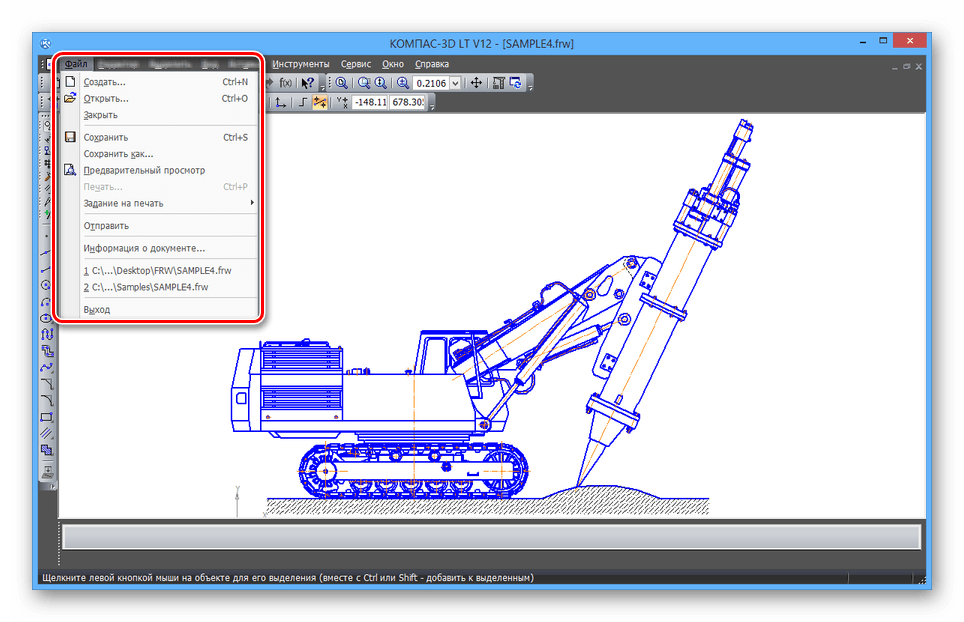
Task: Choose 'Создать...' from the File menu
Action: (x=104, y=82)
